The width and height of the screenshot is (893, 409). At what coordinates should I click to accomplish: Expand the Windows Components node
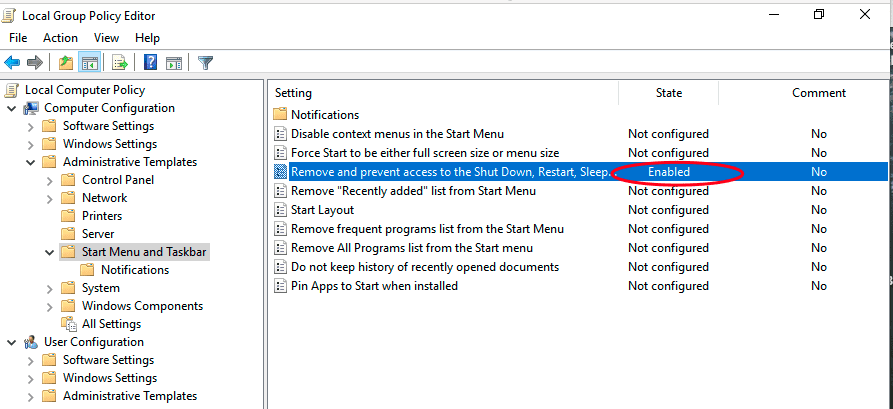click(50, 307)
